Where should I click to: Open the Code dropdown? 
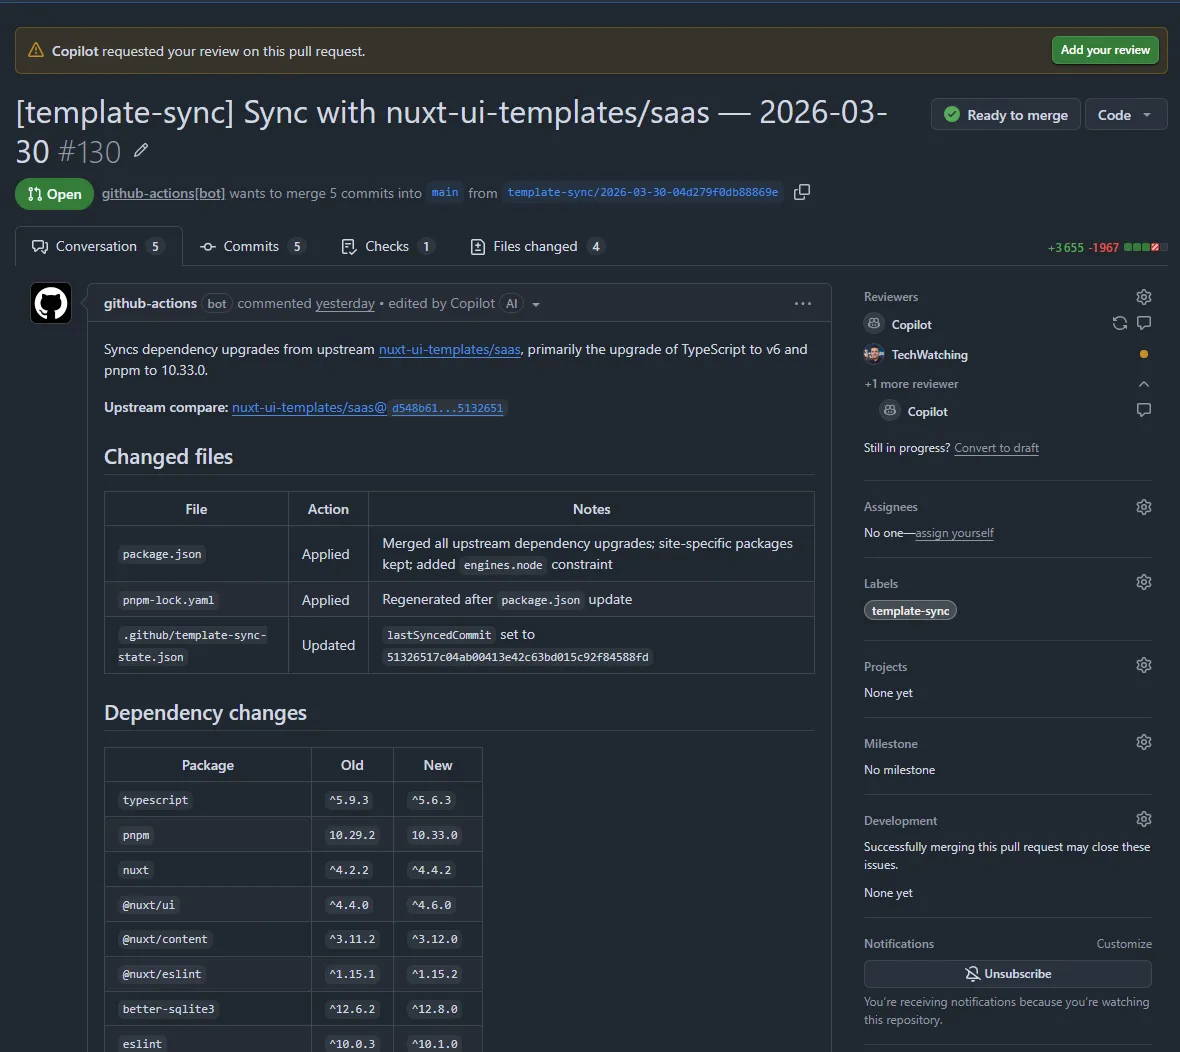[1126, 114]
